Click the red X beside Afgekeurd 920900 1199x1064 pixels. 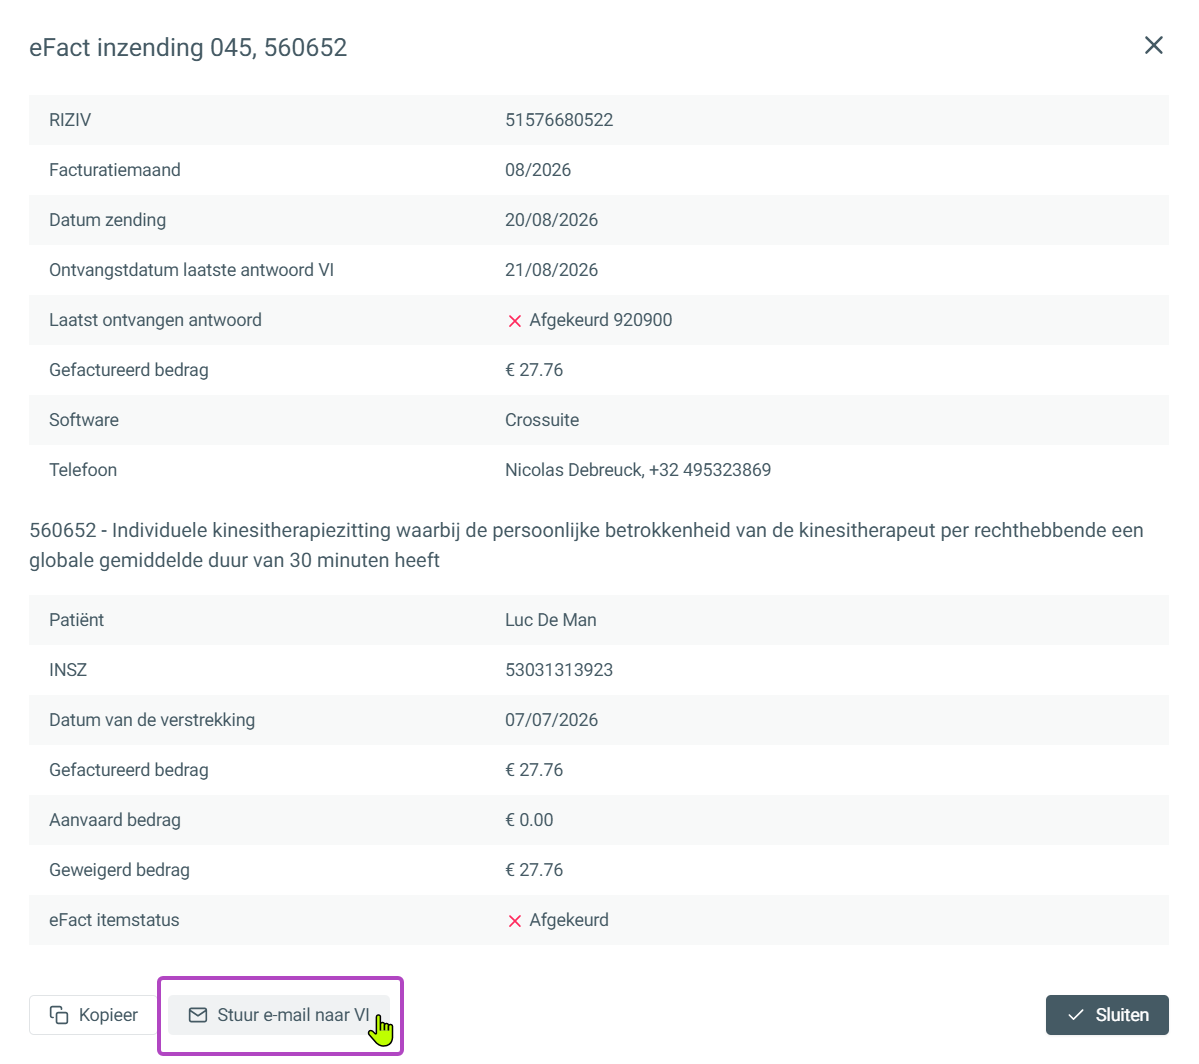coord(515,321)
